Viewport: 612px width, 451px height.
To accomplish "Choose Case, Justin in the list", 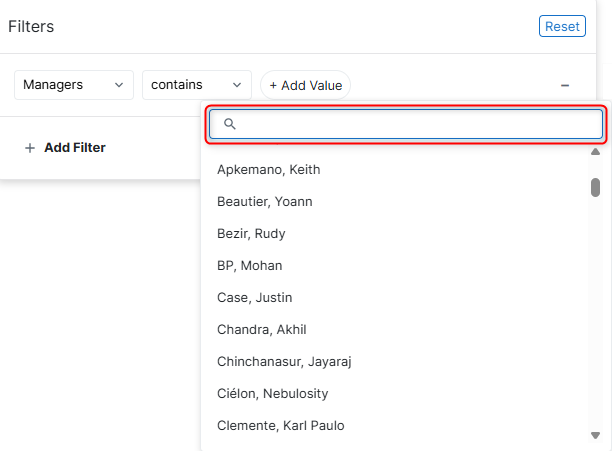I will click(x=254, y=297).
